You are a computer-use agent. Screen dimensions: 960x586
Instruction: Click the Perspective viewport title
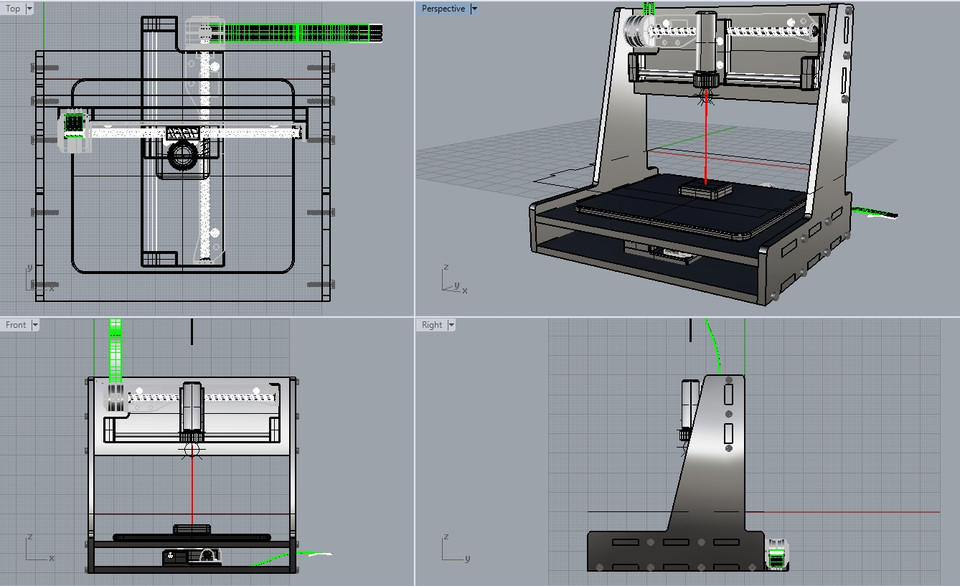[443, 8]
